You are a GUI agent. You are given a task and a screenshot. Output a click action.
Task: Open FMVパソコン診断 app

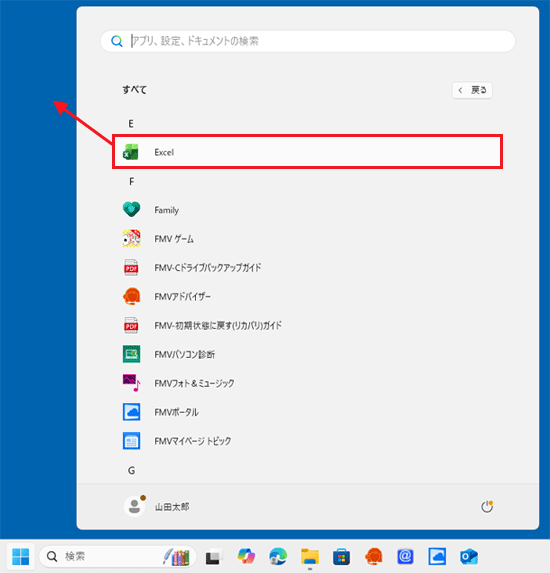(x=307, y=354)
